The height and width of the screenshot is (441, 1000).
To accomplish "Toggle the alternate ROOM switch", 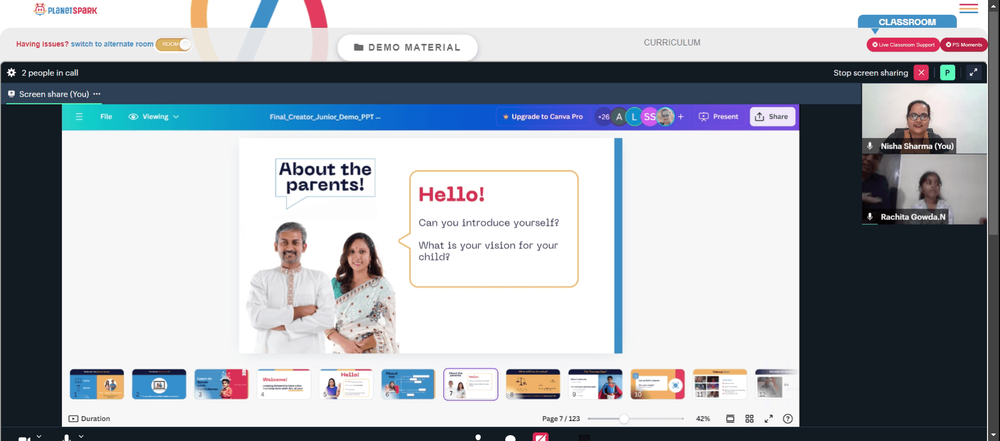I will tap(173, 44).
